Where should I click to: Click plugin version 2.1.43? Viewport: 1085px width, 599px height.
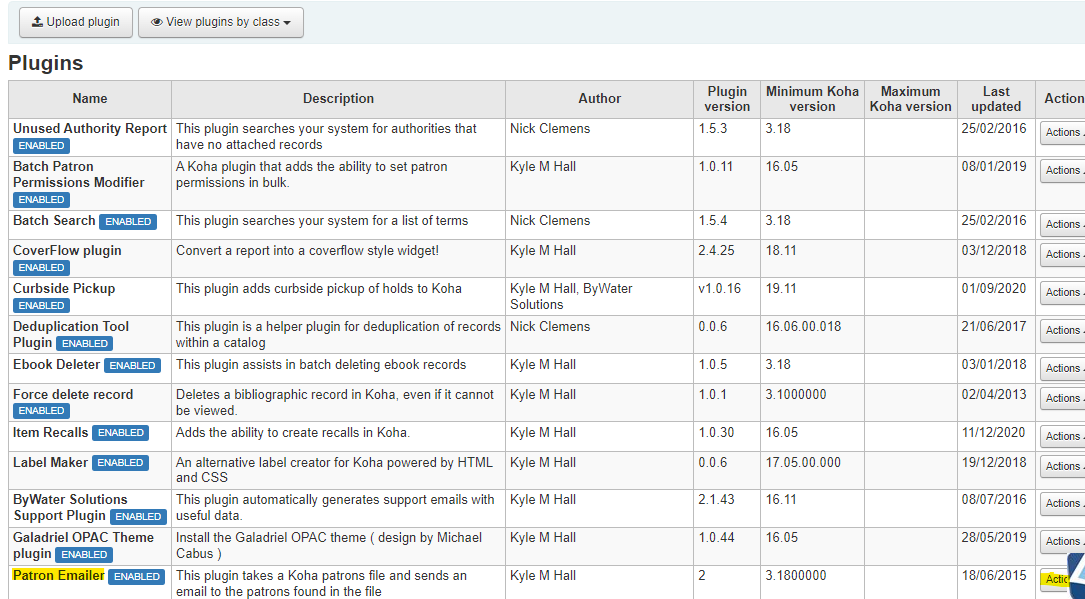pos(716,499)
